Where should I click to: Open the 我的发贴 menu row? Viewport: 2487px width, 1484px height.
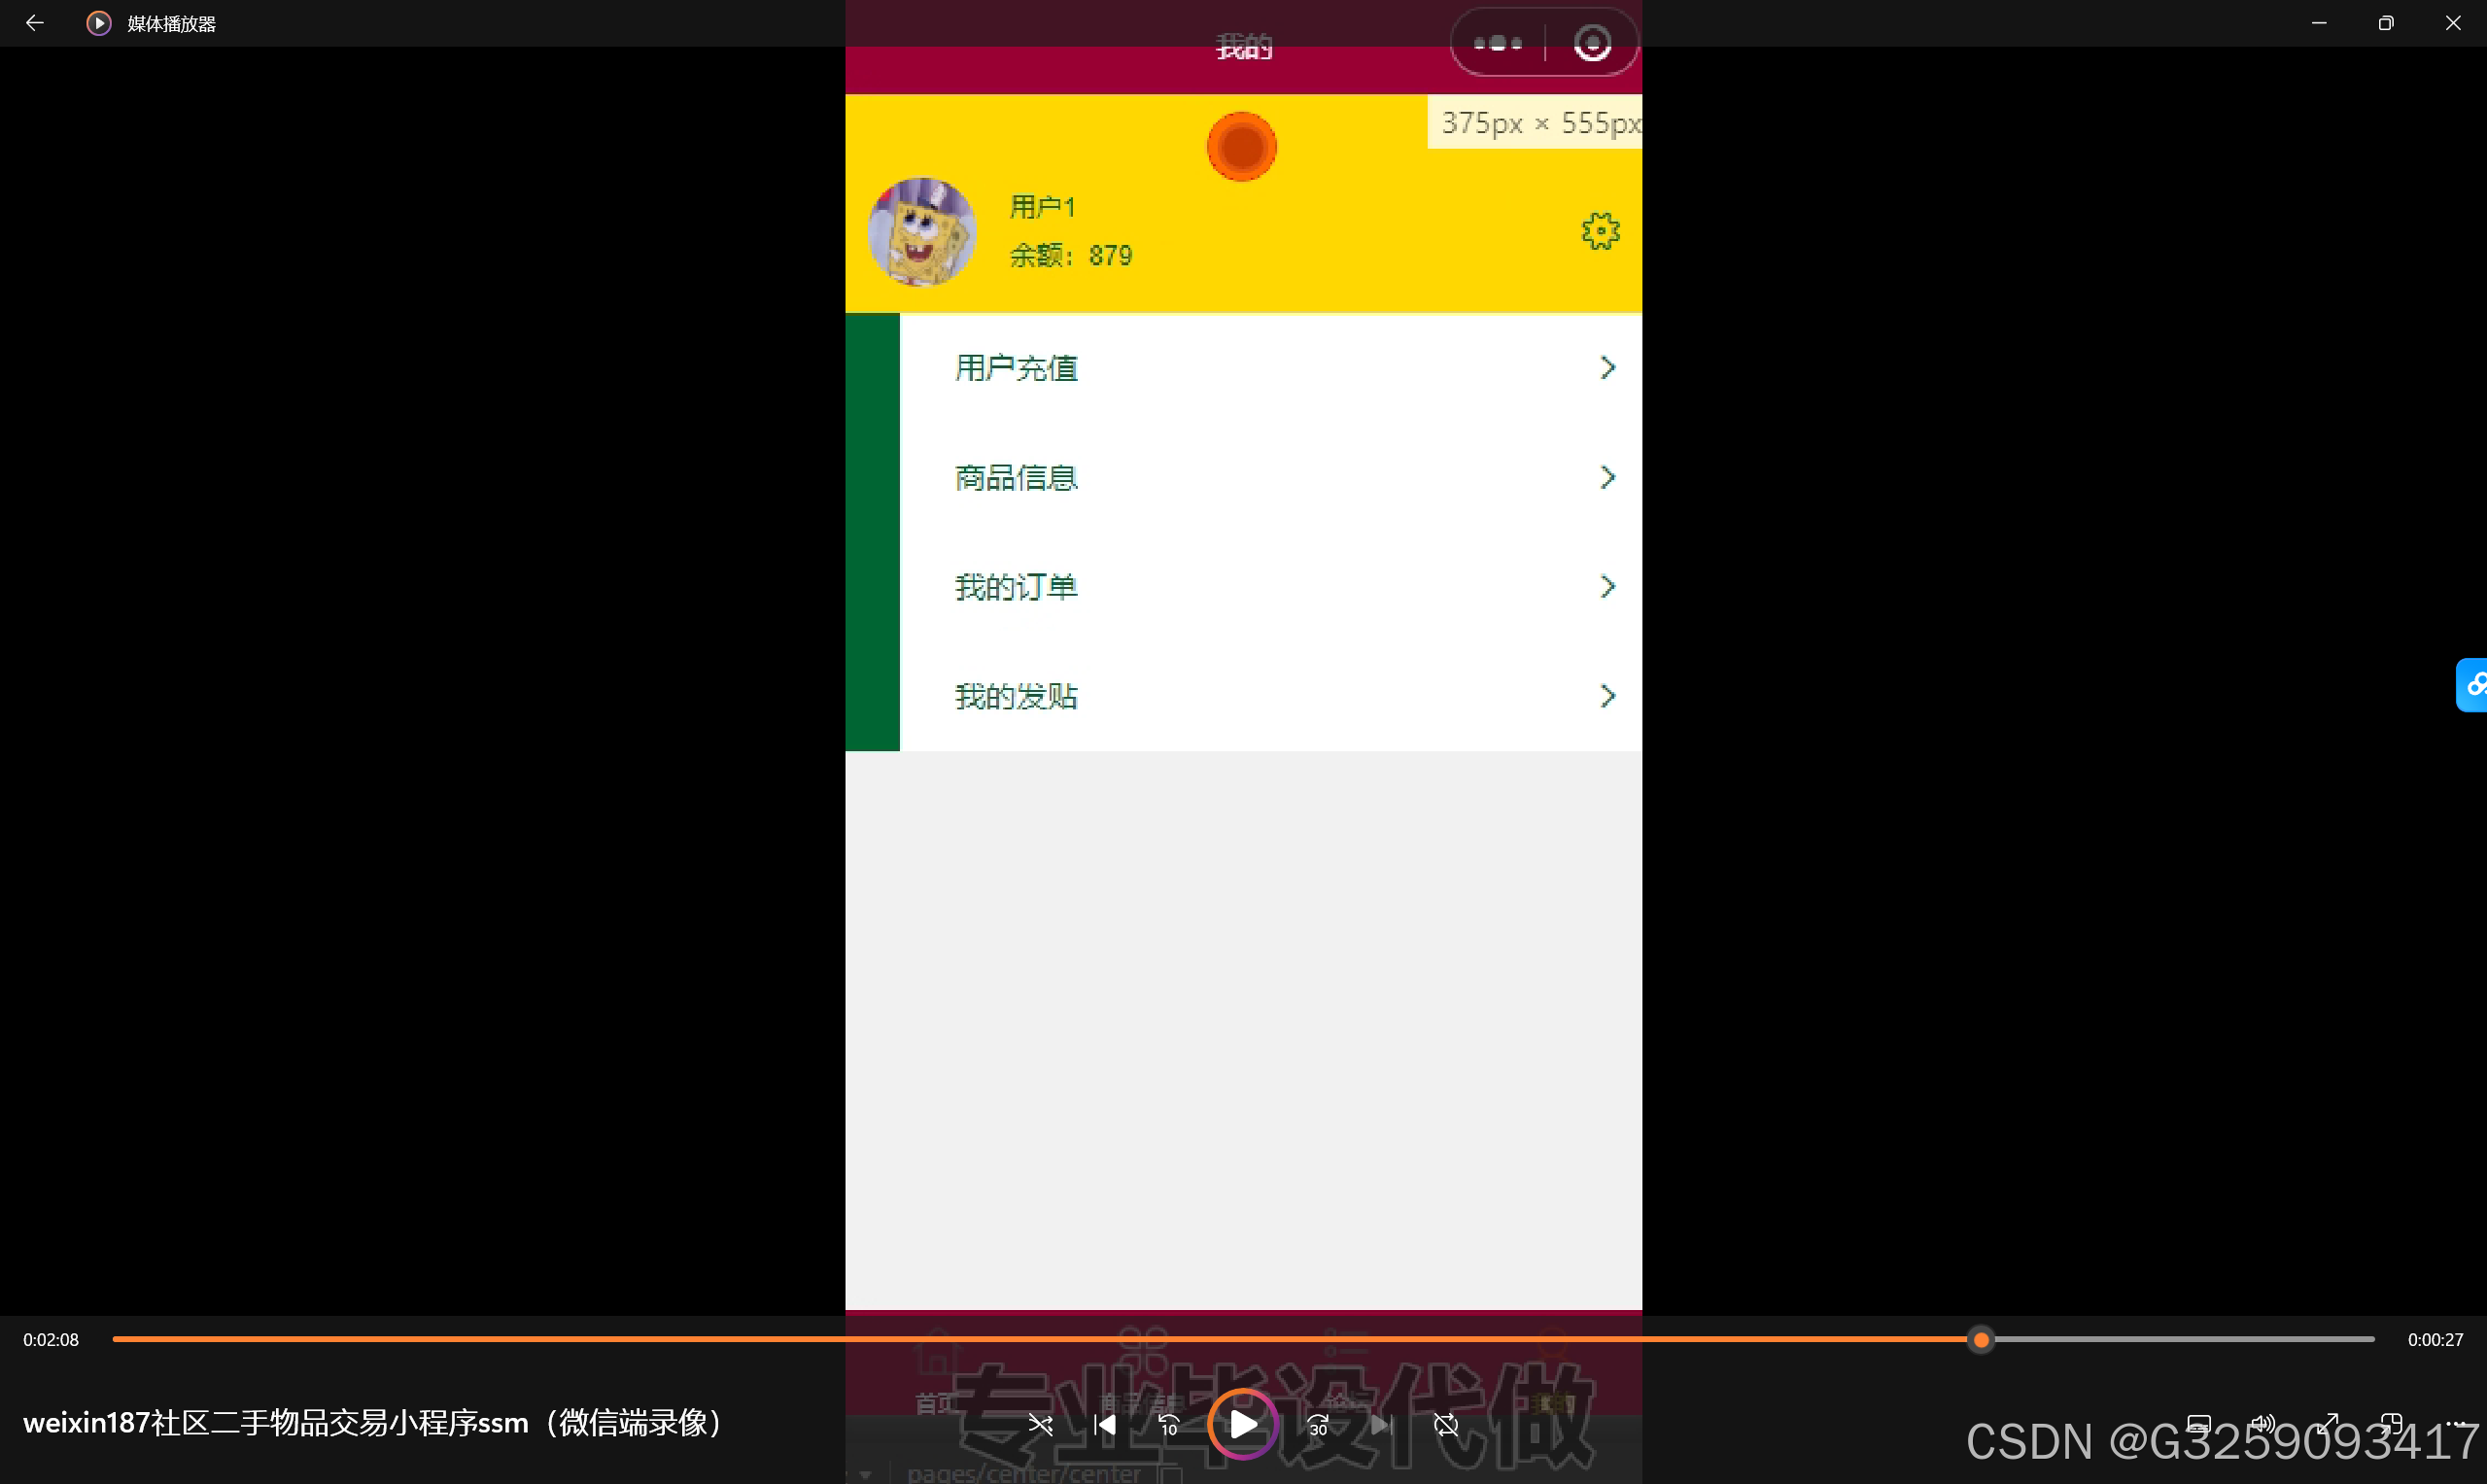tap(1270, 696)
